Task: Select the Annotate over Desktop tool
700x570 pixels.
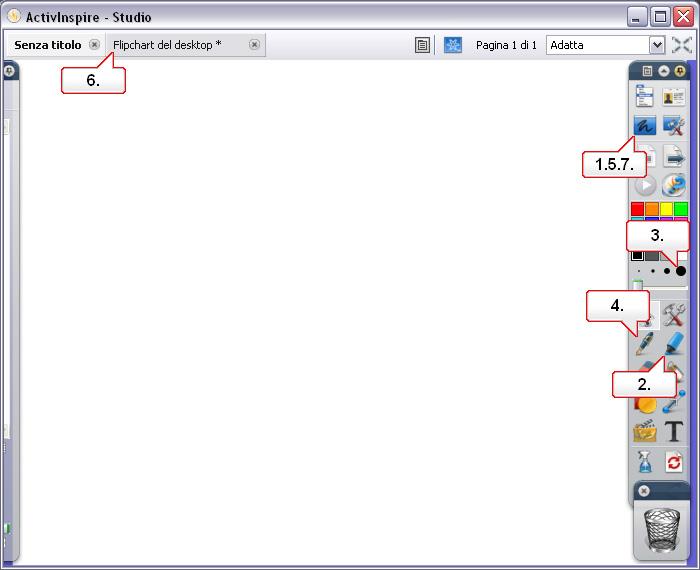Action: (645, 125)
